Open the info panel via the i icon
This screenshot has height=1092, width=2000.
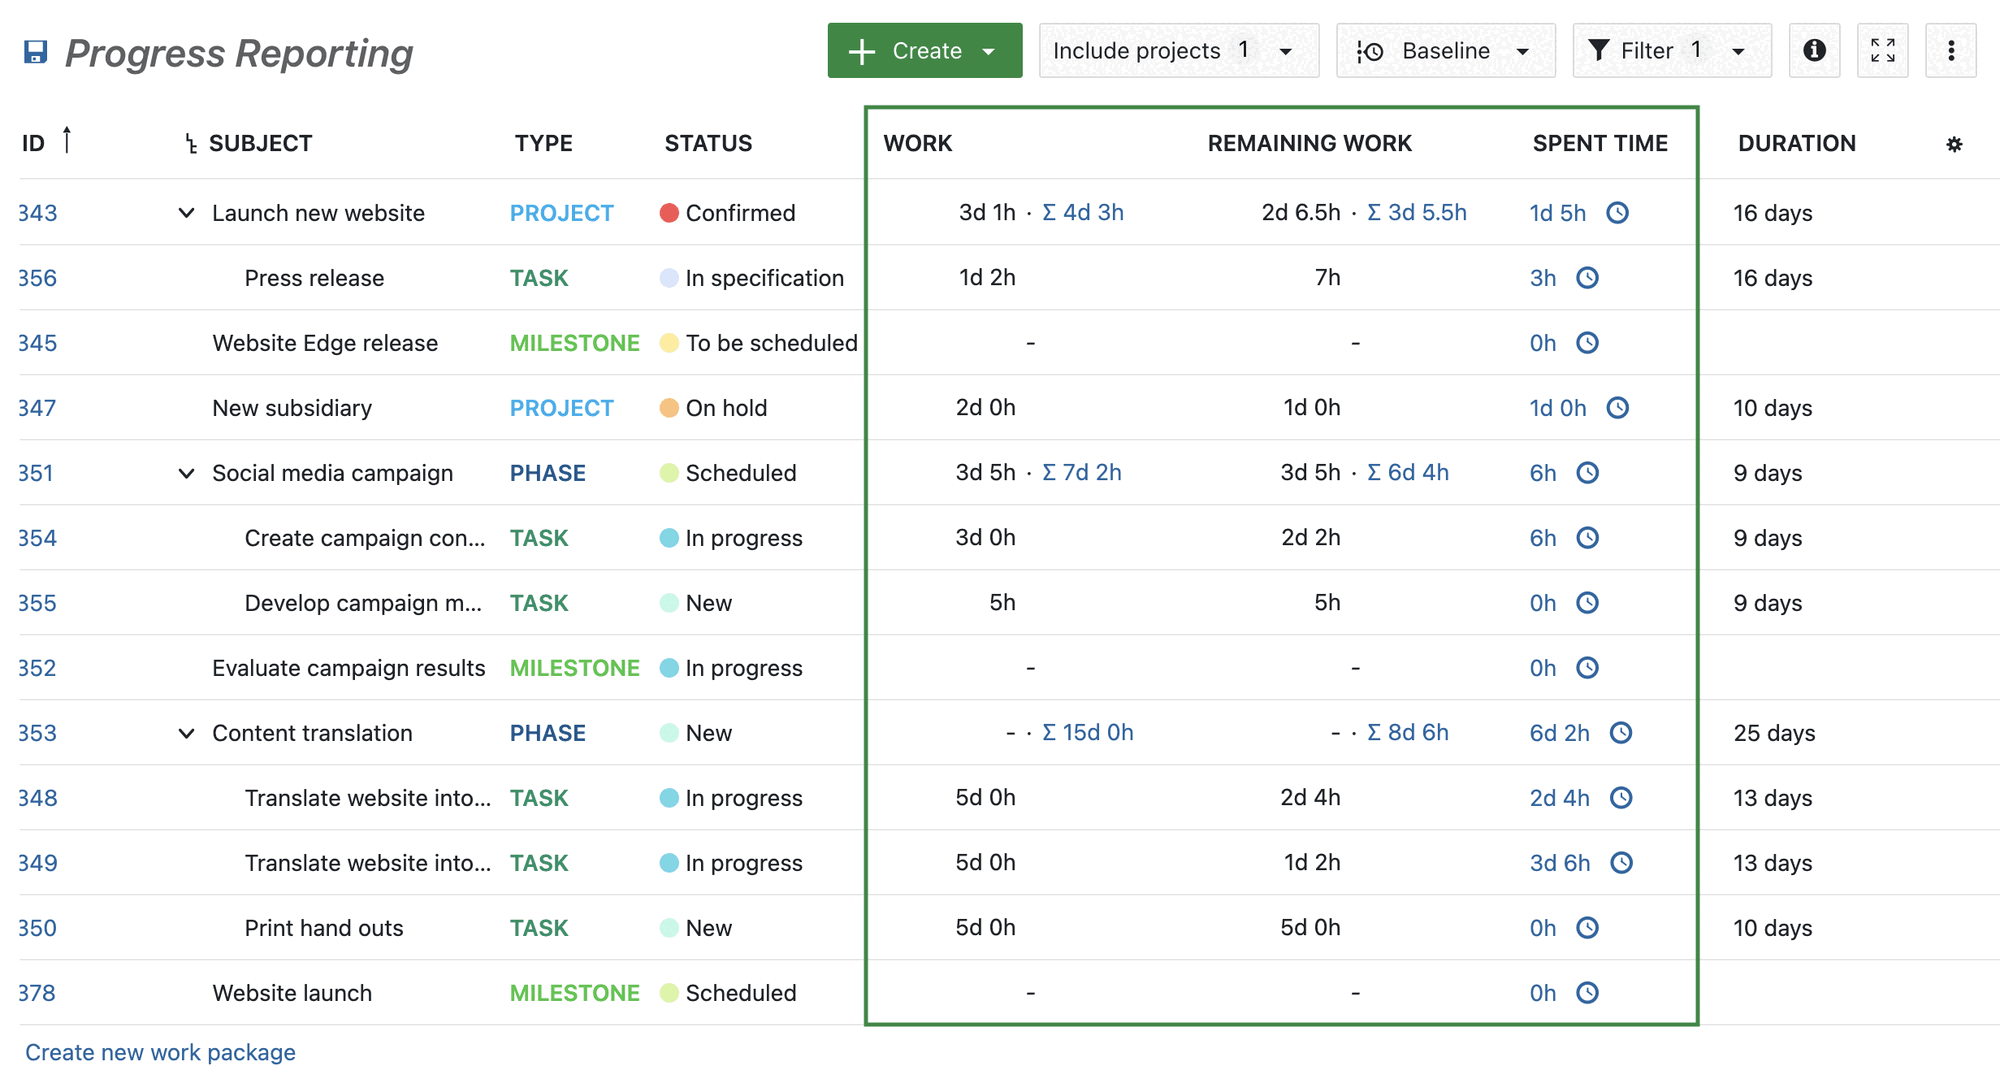pyautogui.click(x=1814, y=50)
